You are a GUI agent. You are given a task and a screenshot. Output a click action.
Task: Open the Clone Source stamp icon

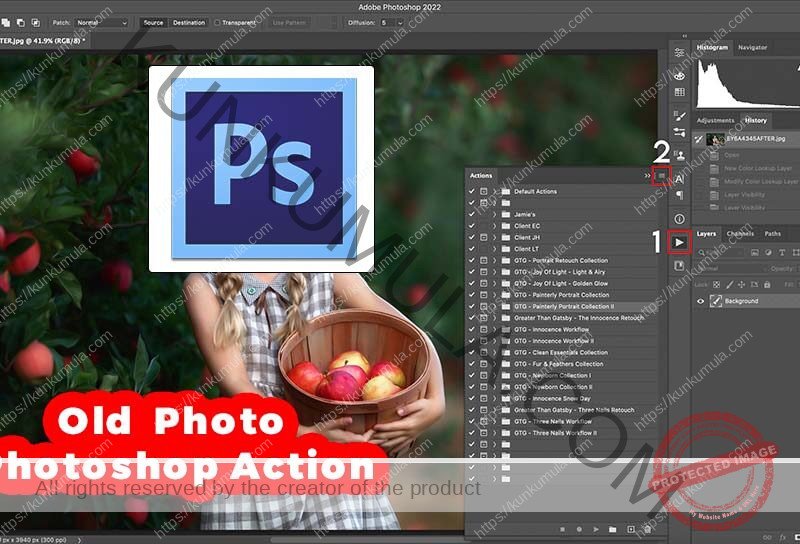point(679,155)
